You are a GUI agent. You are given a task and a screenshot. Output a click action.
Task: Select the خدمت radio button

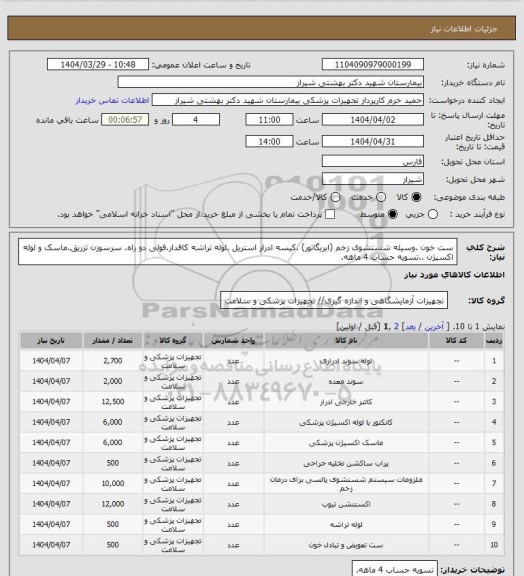pos(381,197)
